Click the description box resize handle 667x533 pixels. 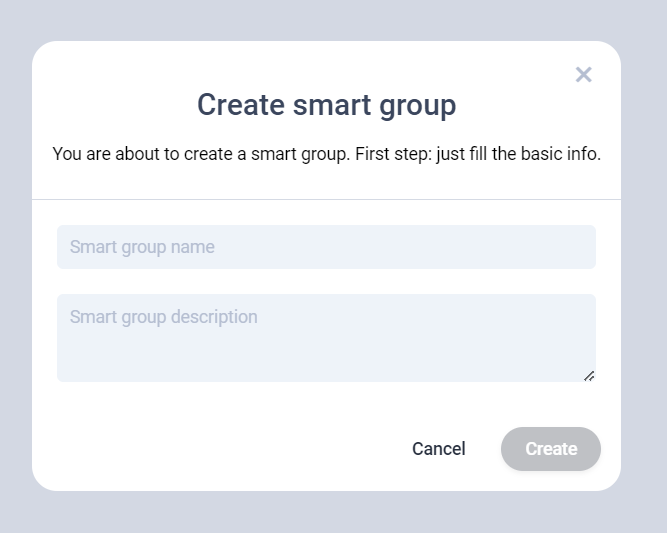pos(589,376)
